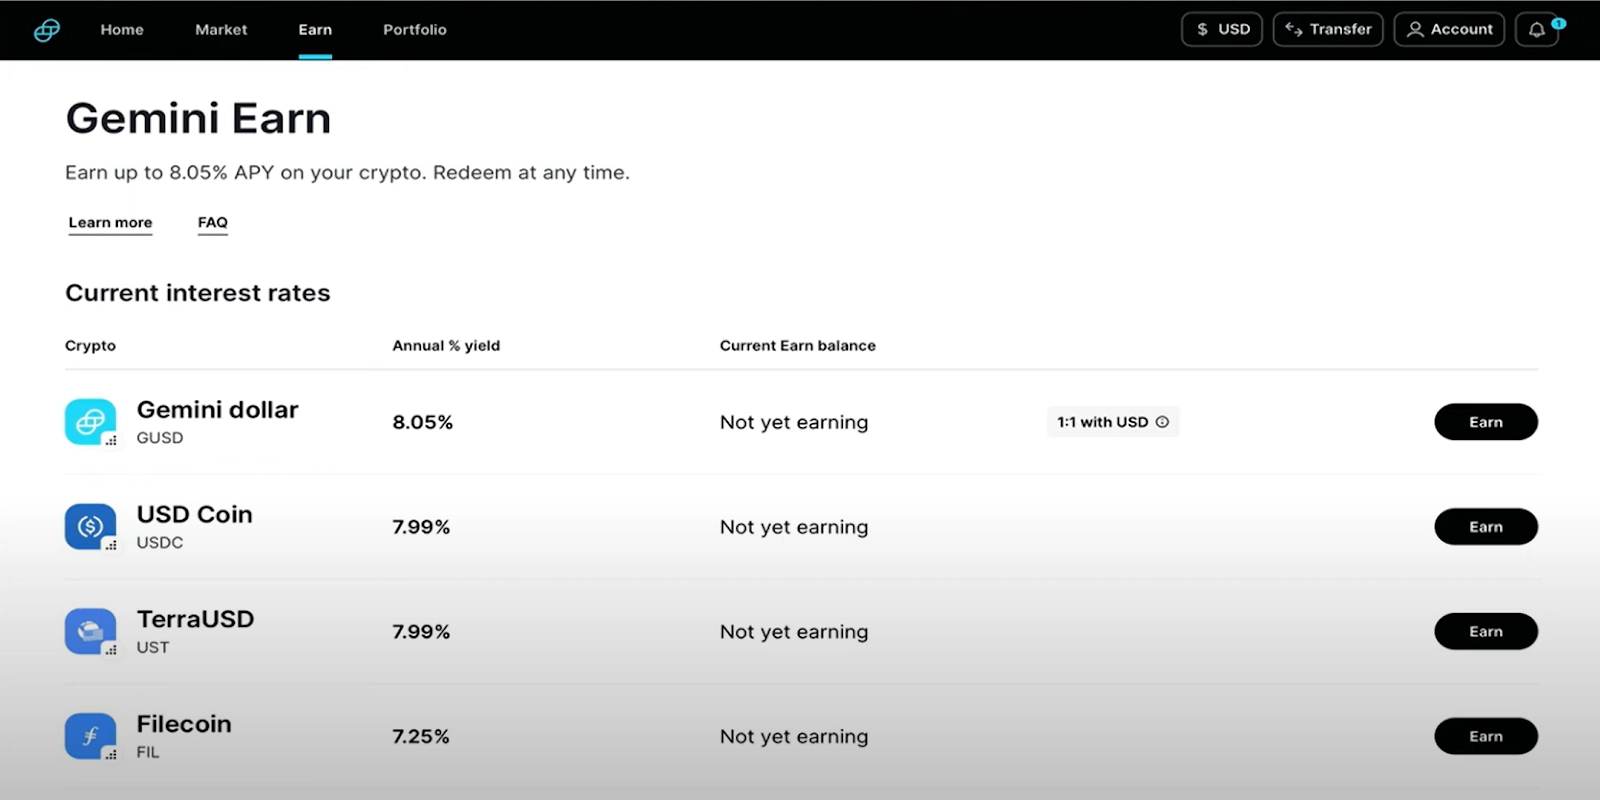The width and height of the screenshot is (1600, 800).
Task: Open the FAQ link
Action: coord(213,223)
